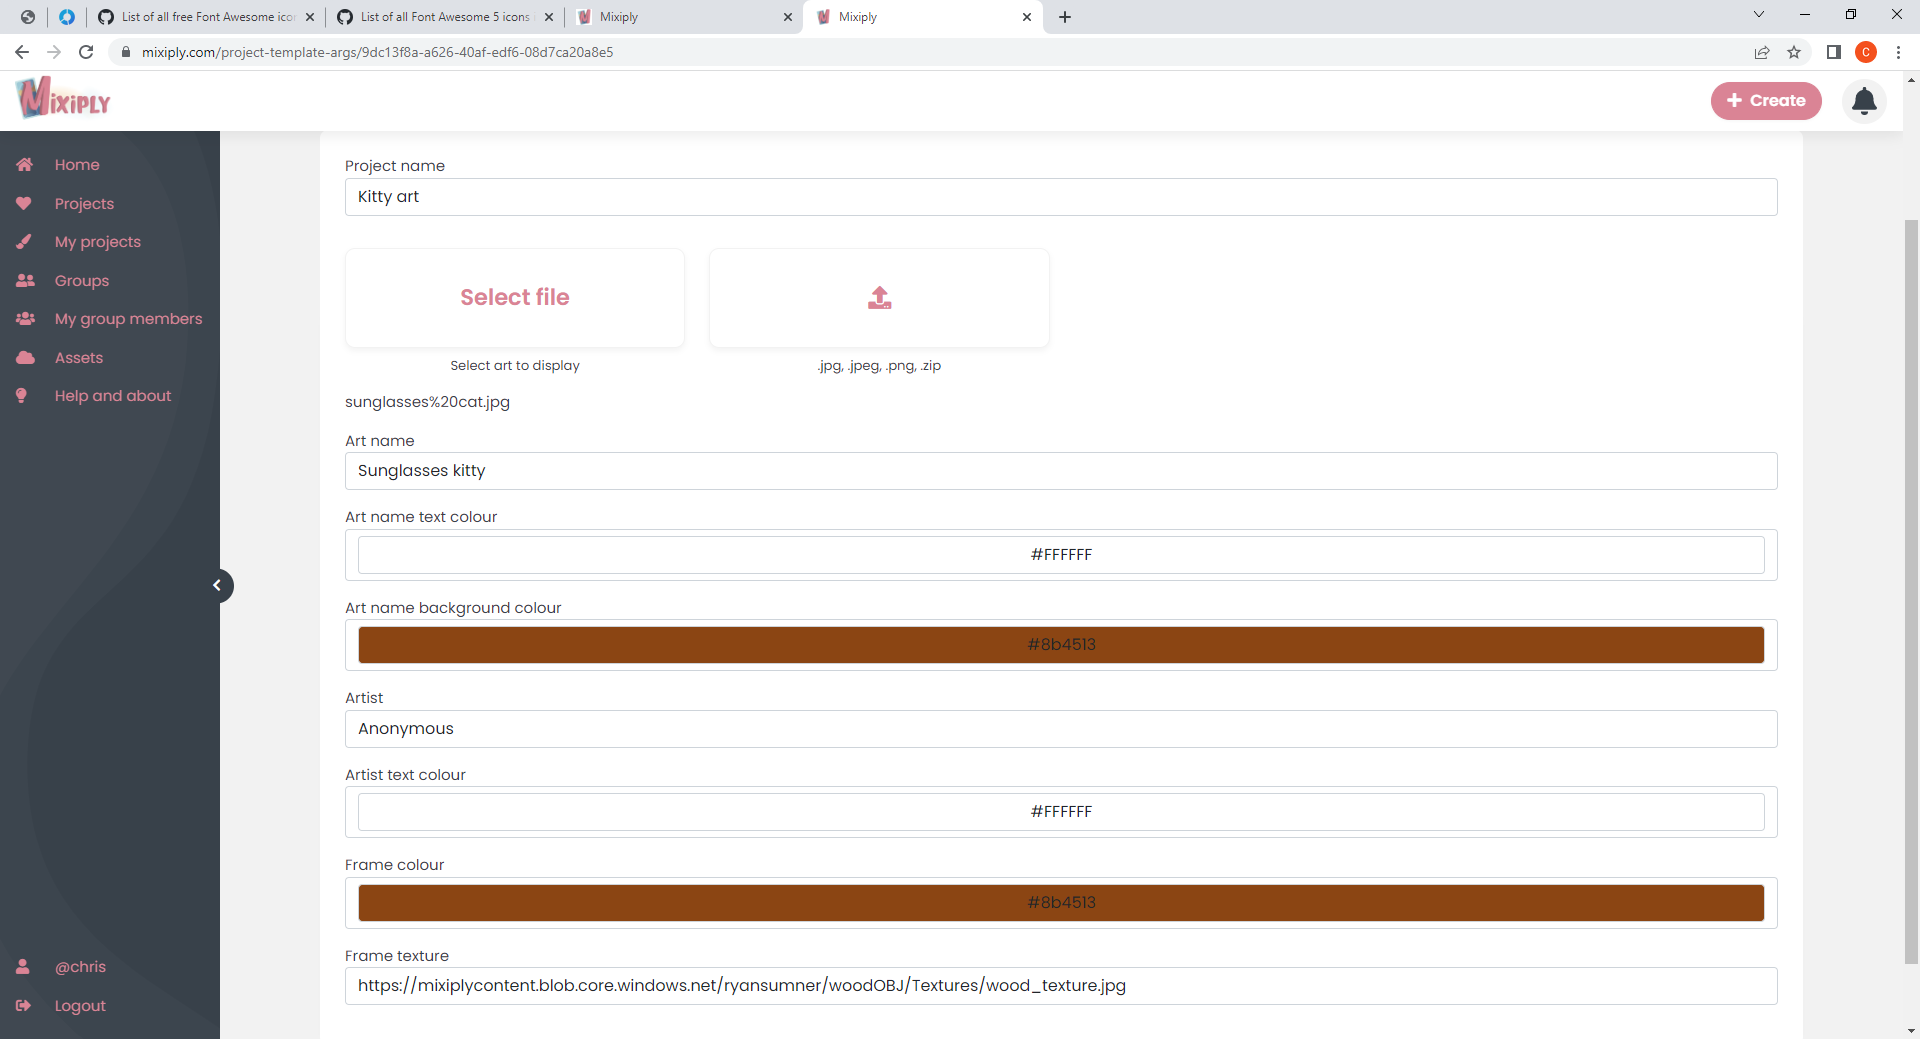Image resolution: width=1920 pixels, height=1039 pixels.
Task: Click the My group members icon
Action: [x=26, y=319]
